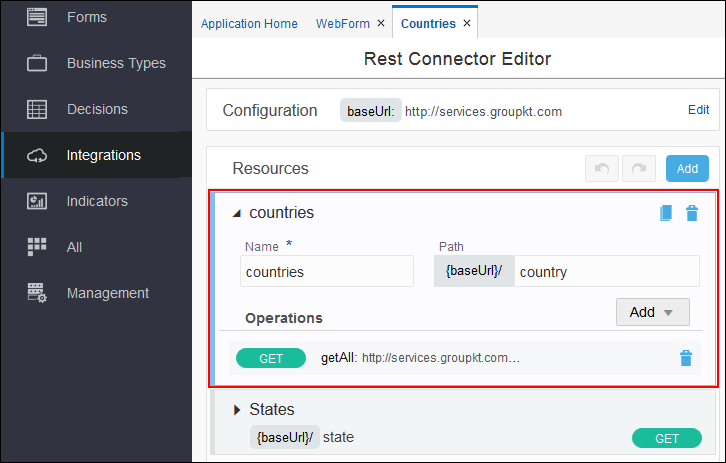Image resolution: width=726 pixels, height=463 pixels.
Task: Click the Indicators chart icon
Action: click(37, 201)
